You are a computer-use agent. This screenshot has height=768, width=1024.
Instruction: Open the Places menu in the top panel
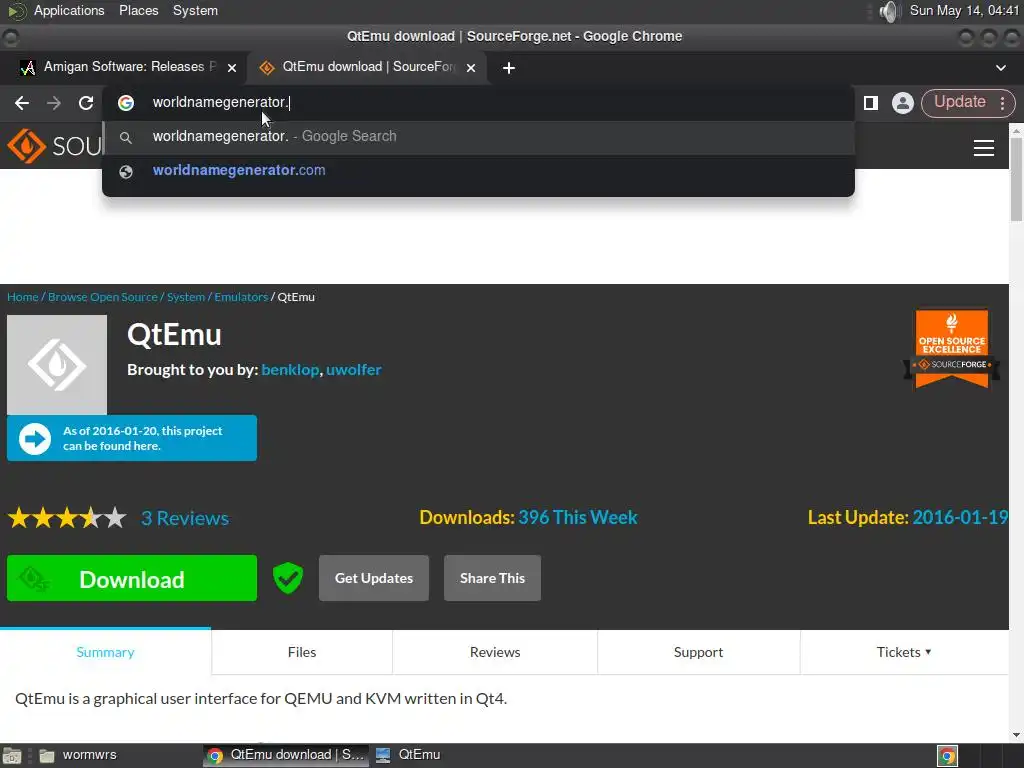point(138,10)
